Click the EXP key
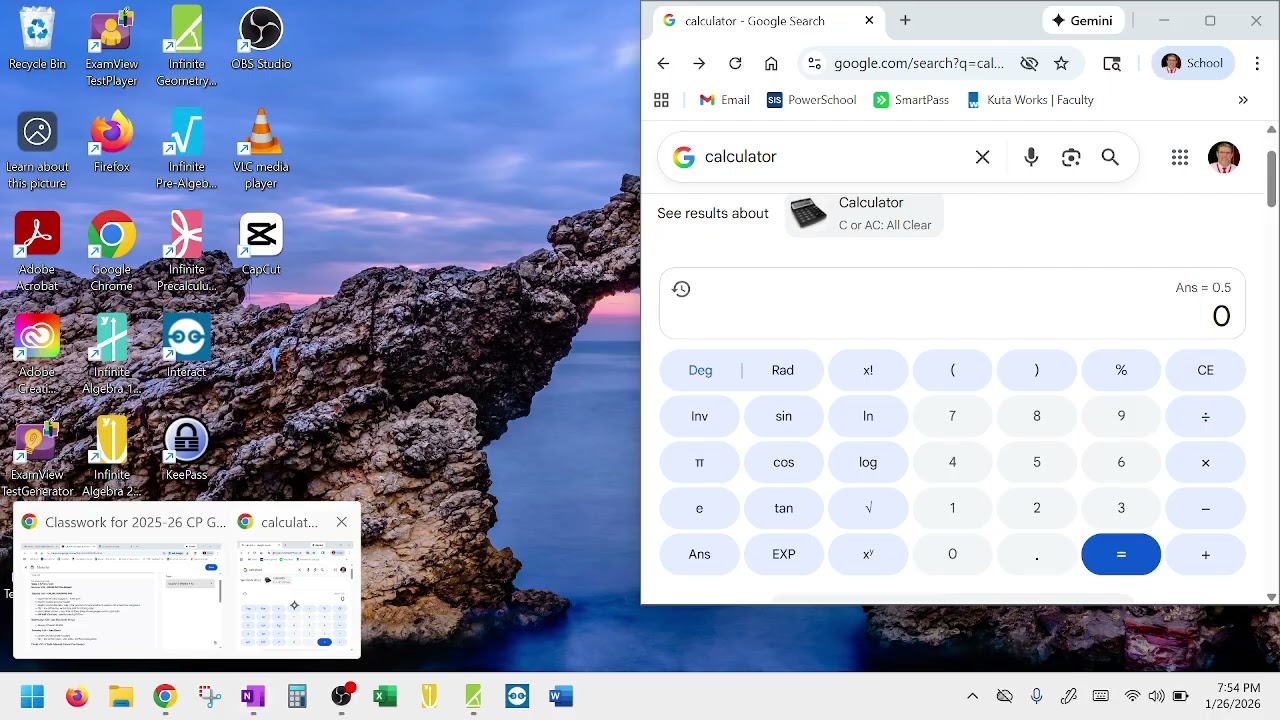The width and height of the screenshot is (1280, 720). 784,554
